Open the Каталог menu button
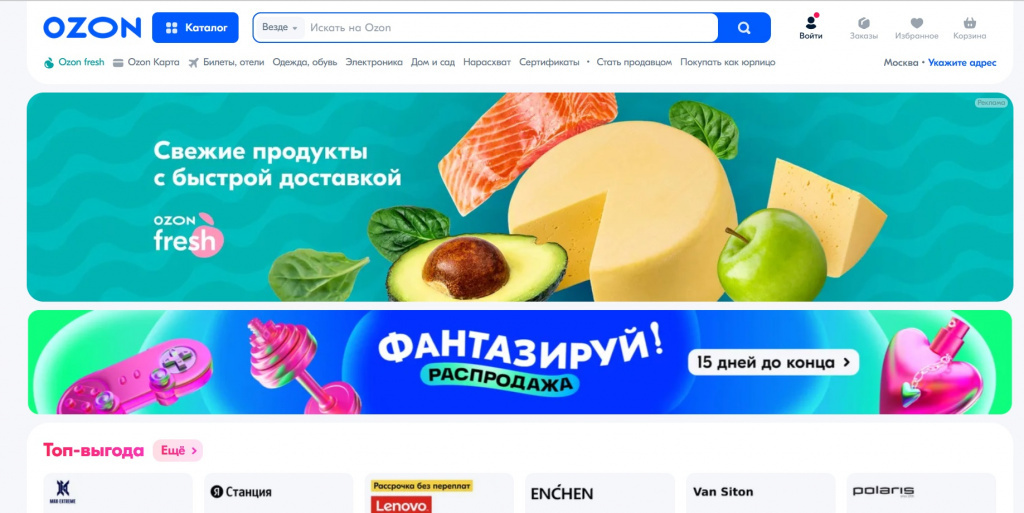Viewport: 1024px width, 513px height. (195, 27)
